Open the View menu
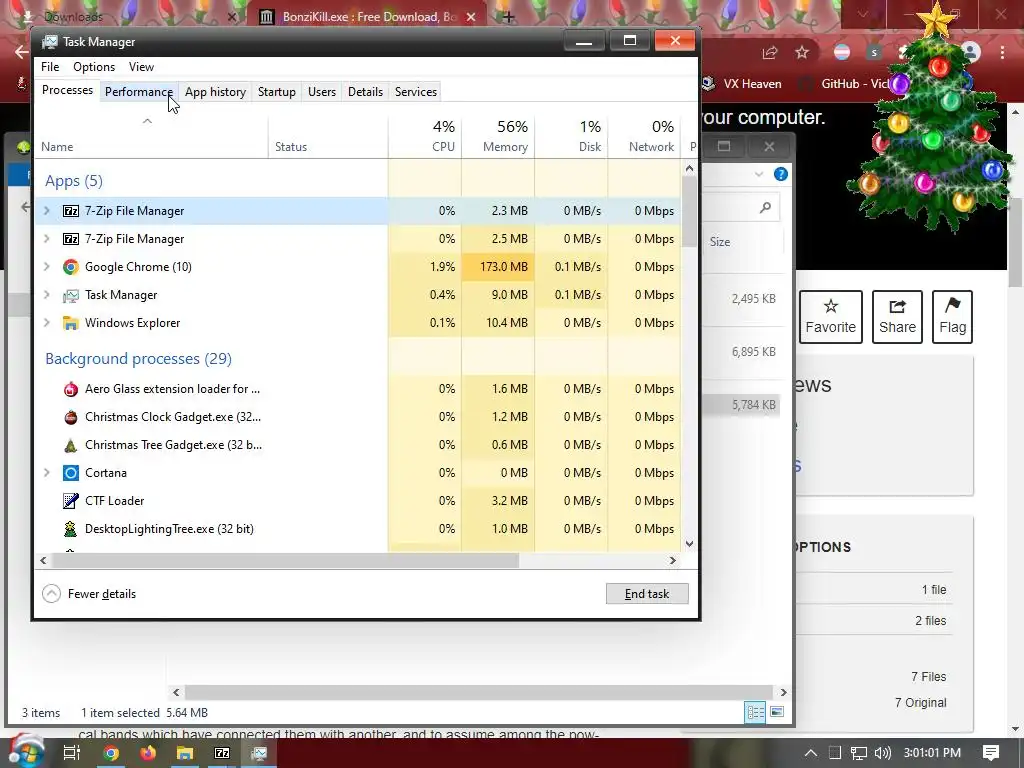The width and height of the screenshot is (1024, 768). tap(141, 67)
